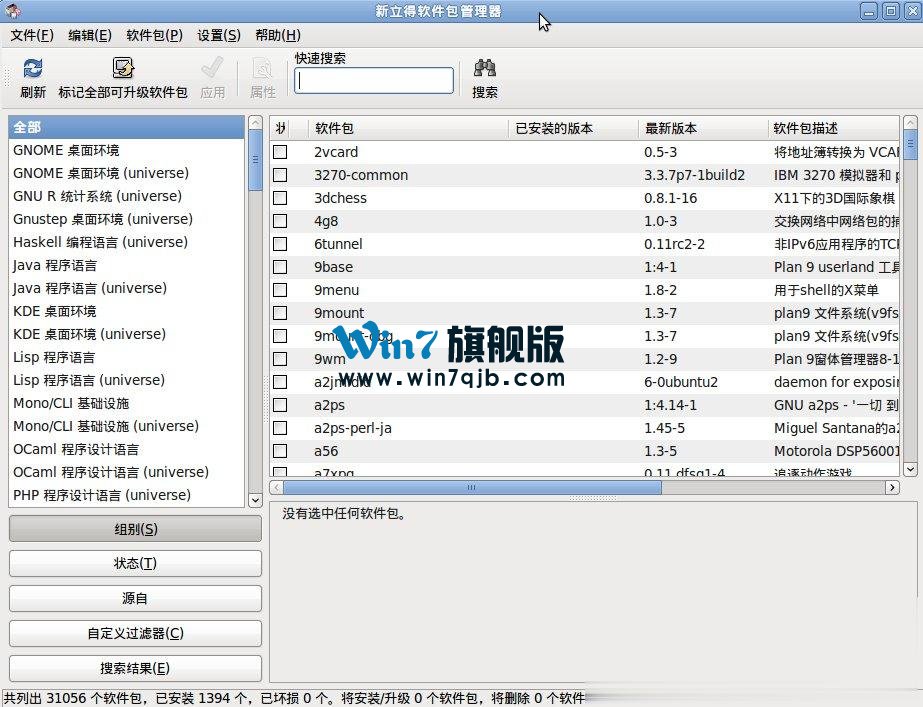
Task: Select the Mono/CLI 基础设施 category
Action: click(x=127, y=403)
